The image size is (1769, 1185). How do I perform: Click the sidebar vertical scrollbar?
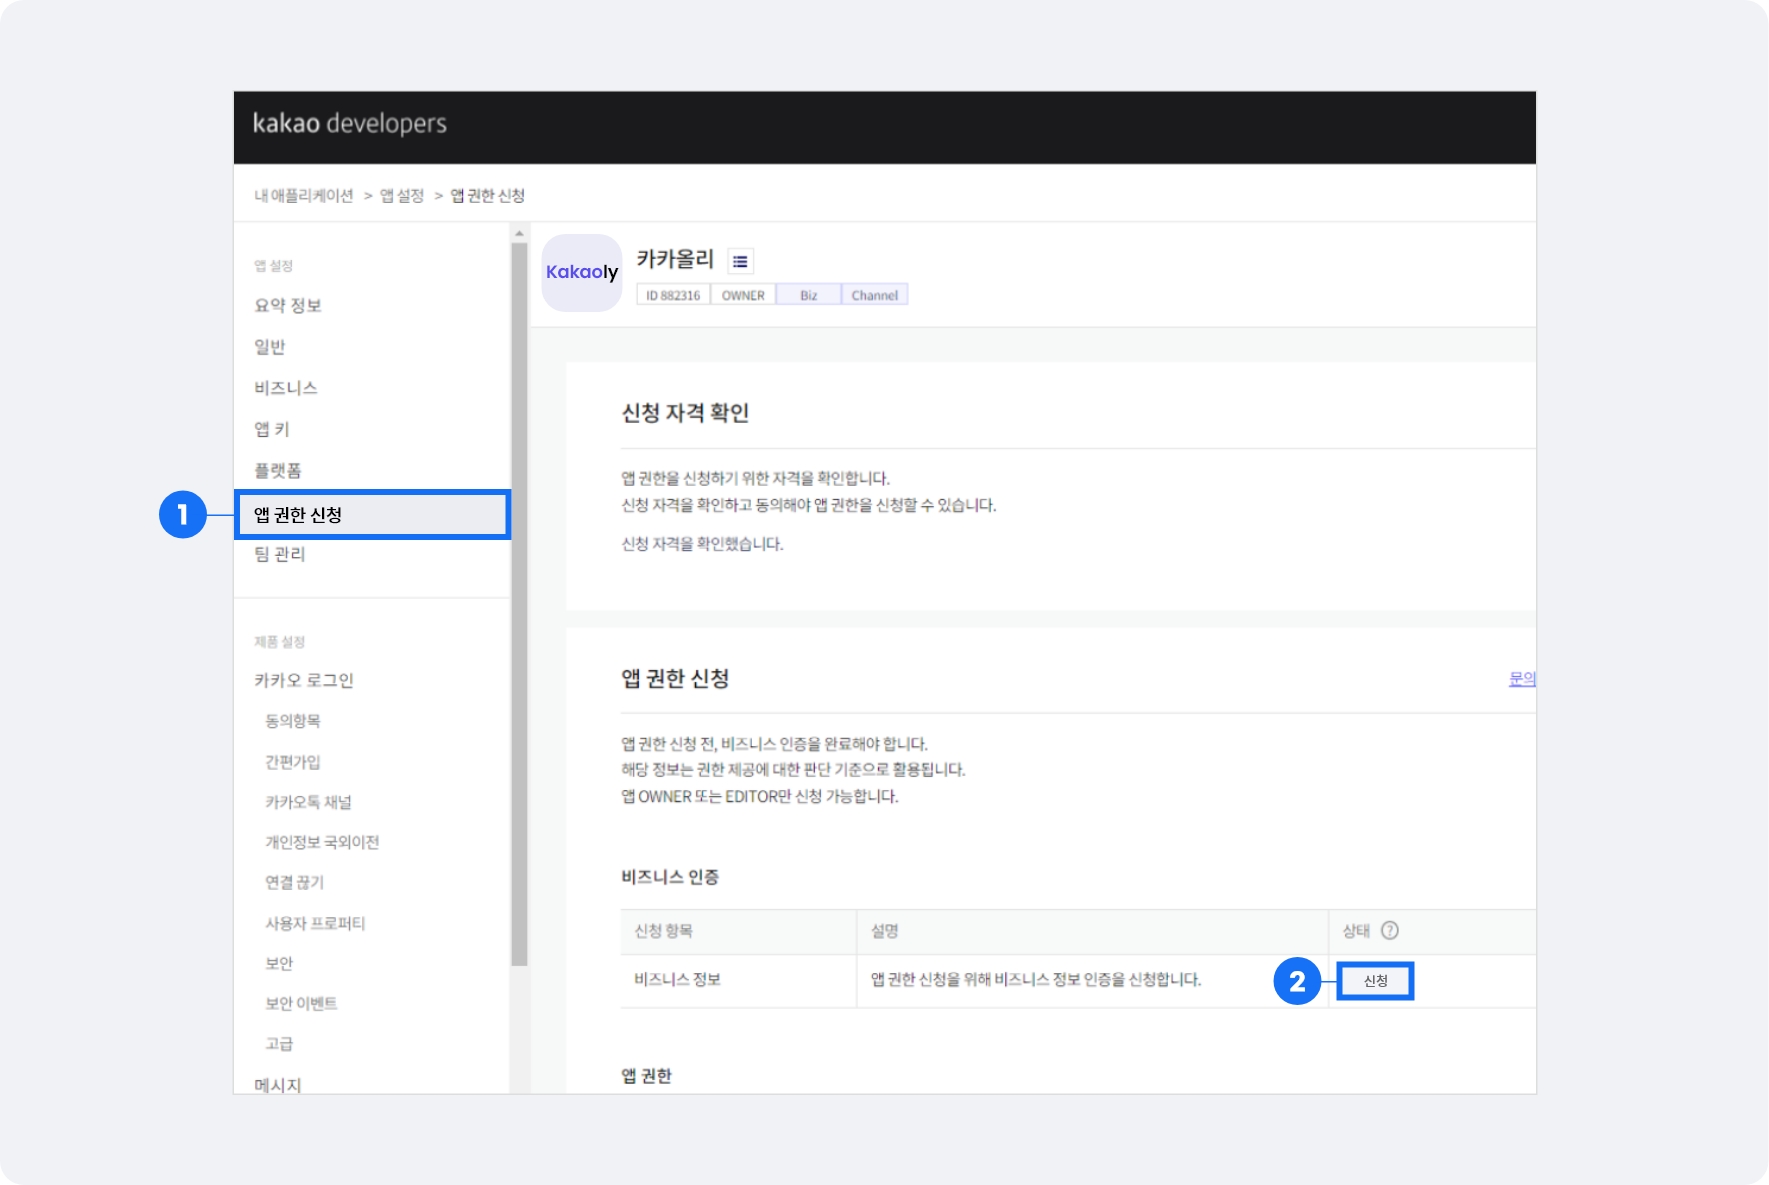coord(519,604)
